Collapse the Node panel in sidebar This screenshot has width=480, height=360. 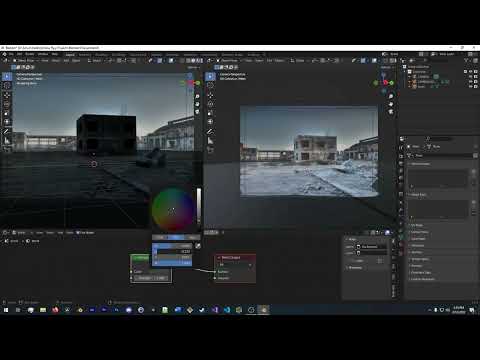[x=351, y=239]
